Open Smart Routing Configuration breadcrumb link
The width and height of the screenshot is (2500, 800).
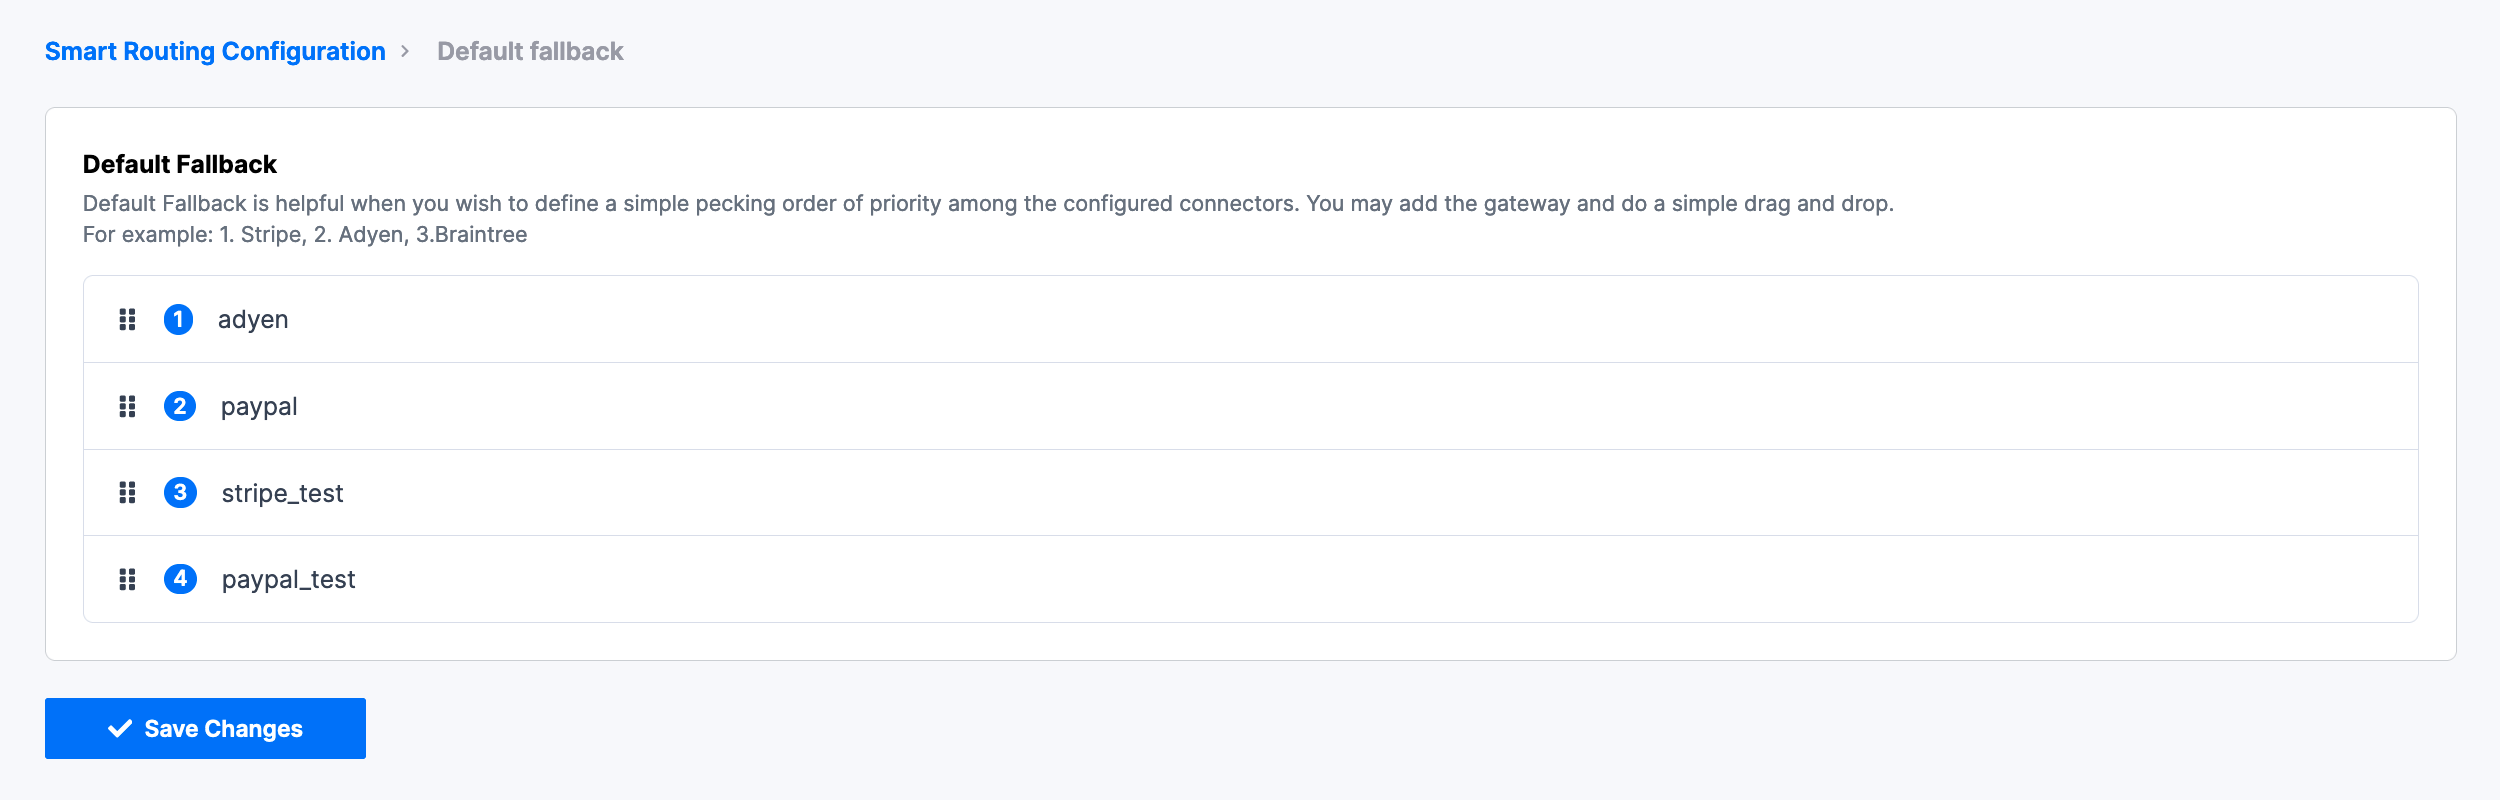(215, 50)
